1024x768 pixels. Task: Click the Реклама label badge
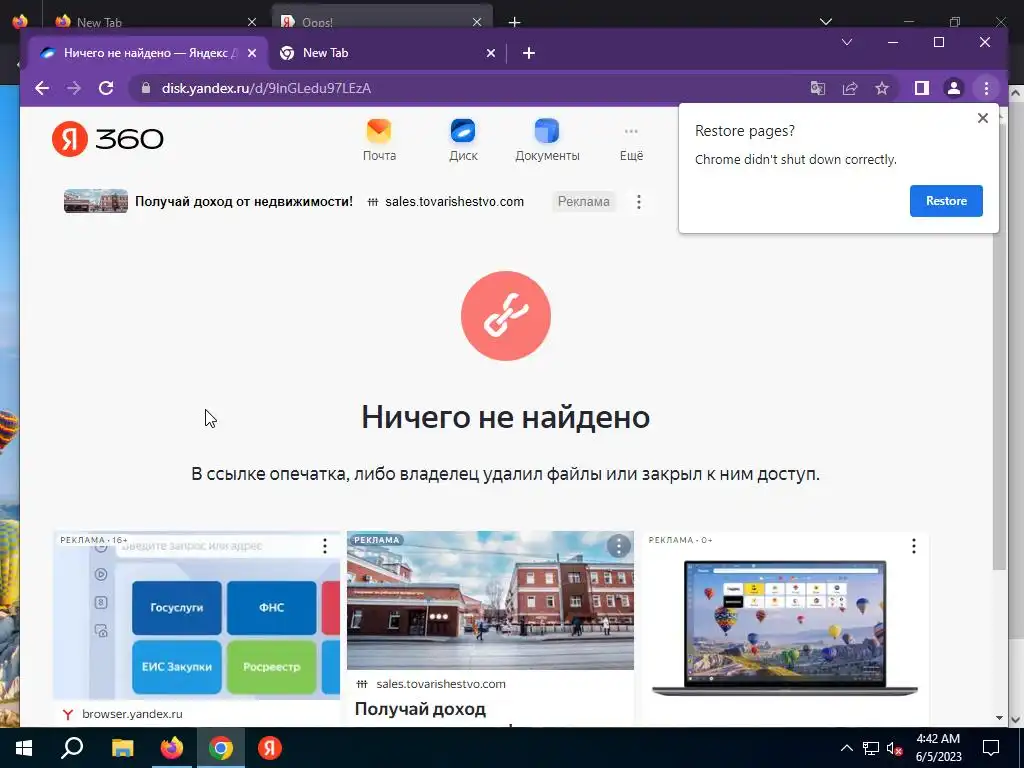[583, 201]
